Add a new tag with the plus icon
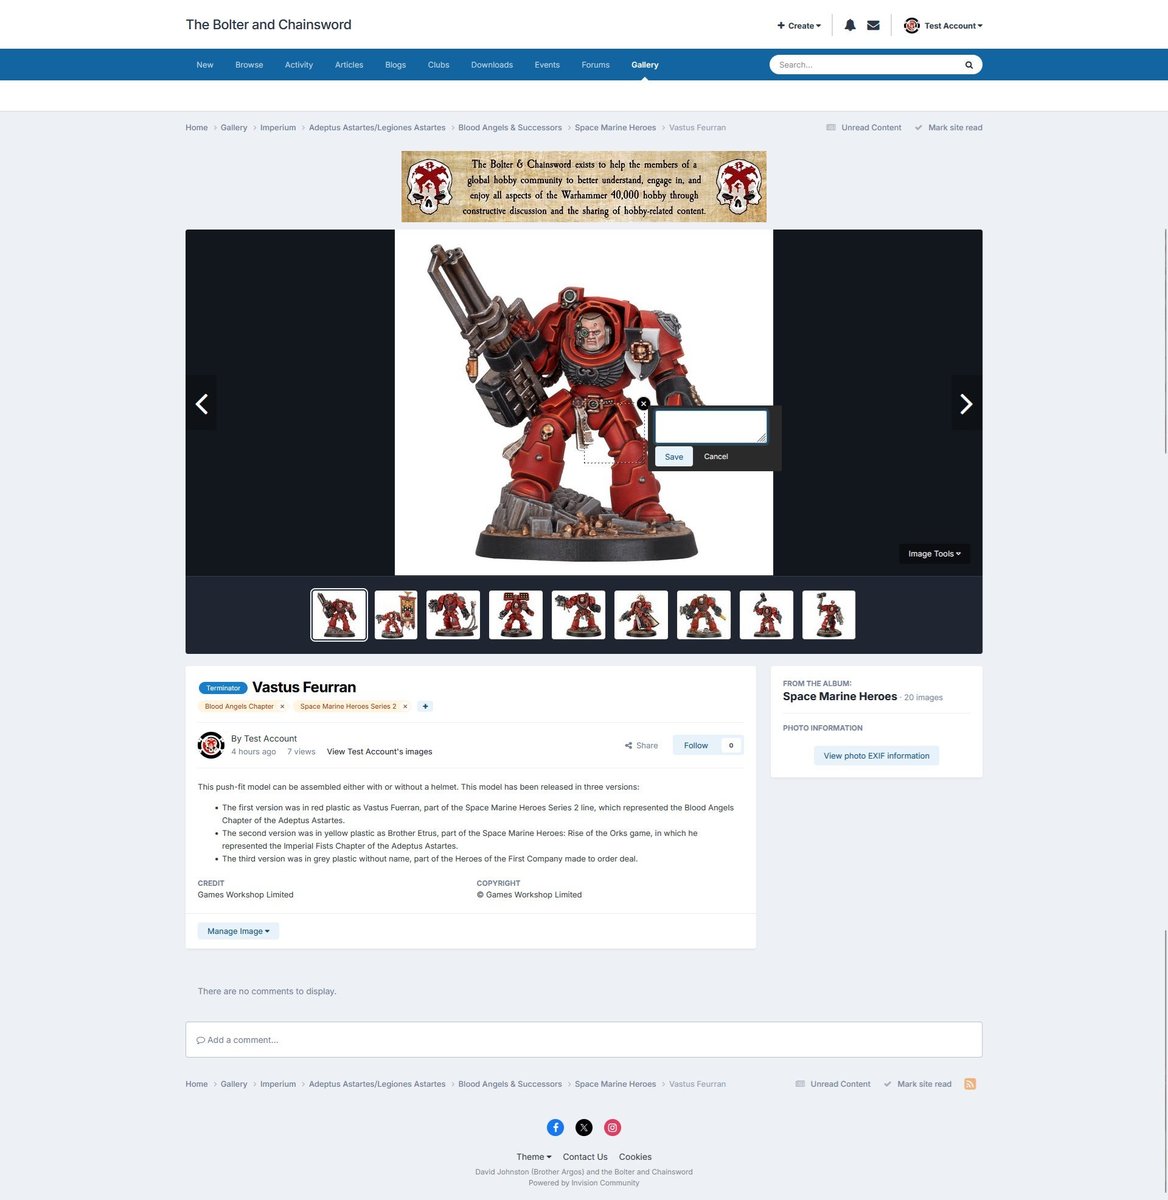The height and width of the screenshot is (1200, 1168). [425, 706]
